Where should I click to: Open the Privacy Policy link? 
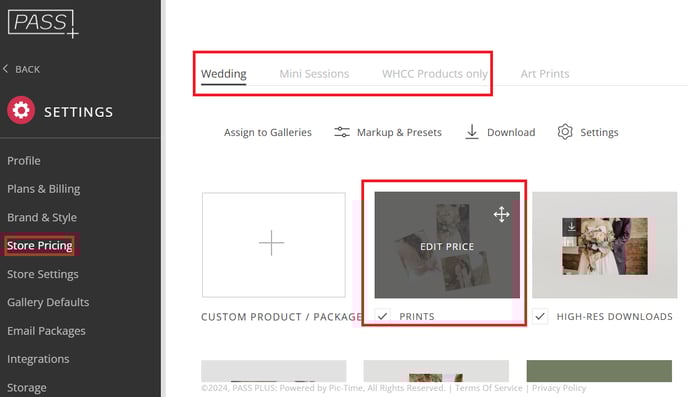(559, 388)
